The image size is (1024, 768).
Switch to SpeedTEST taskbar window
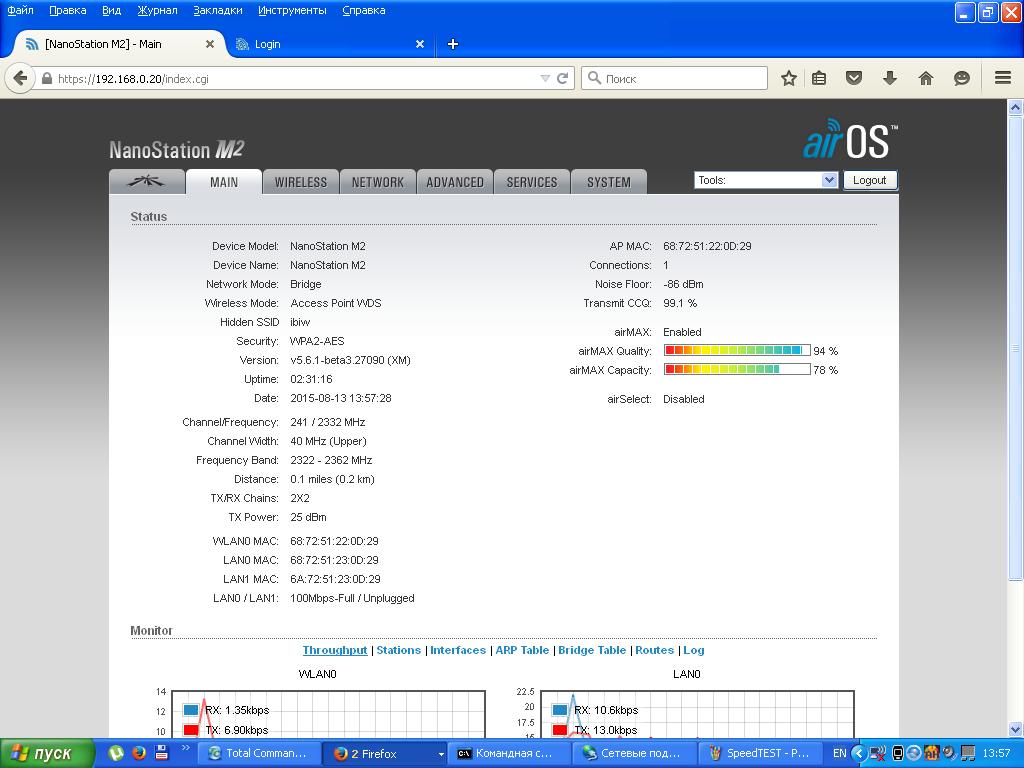760,754
